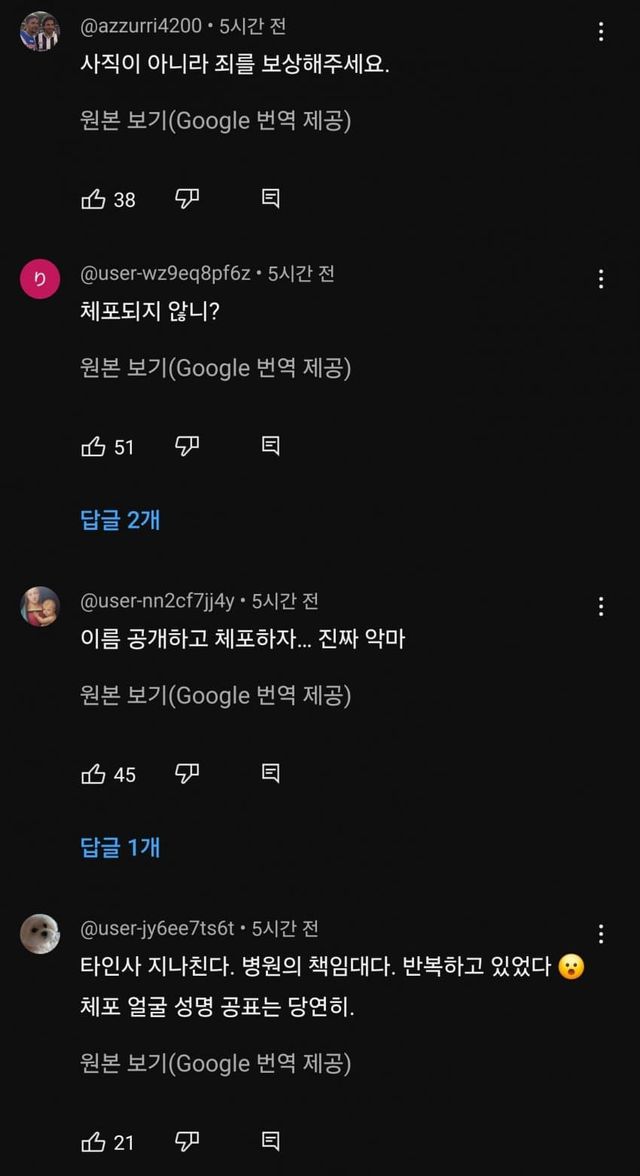Viewport: 640px width, 1176px height.
Task: Like the comment by @azzurri4200
Action: tap(93, 199)
